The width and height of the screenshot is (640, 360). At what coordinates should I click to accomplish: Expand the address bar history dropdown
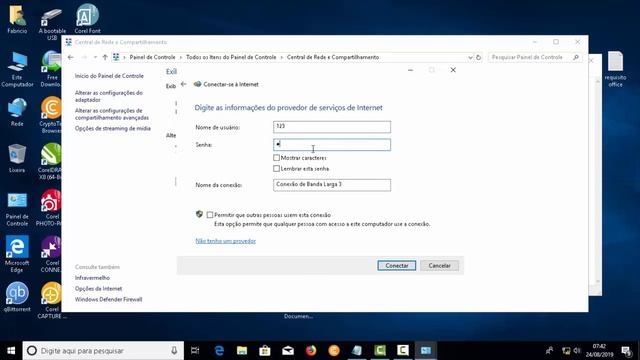click(470, 57)
